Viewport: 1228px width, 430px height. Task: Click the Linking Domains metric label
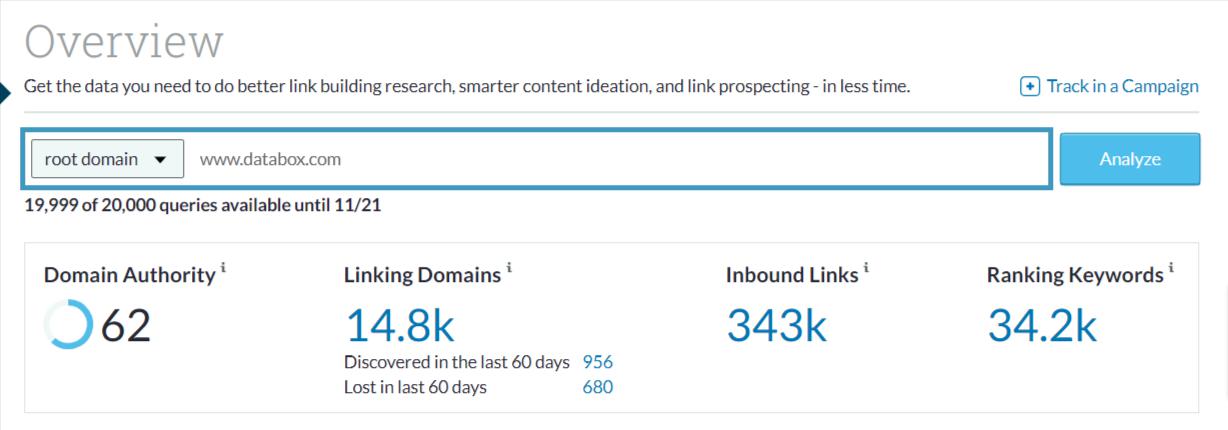[422, 275]
